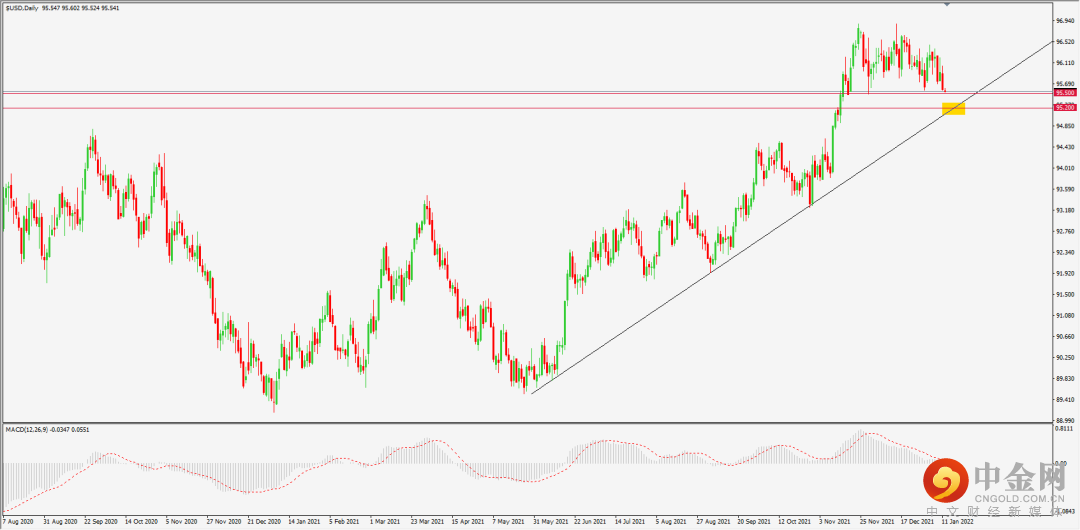
Task: Click the 15 Apr 2021 date label
Action: [469, 522]
